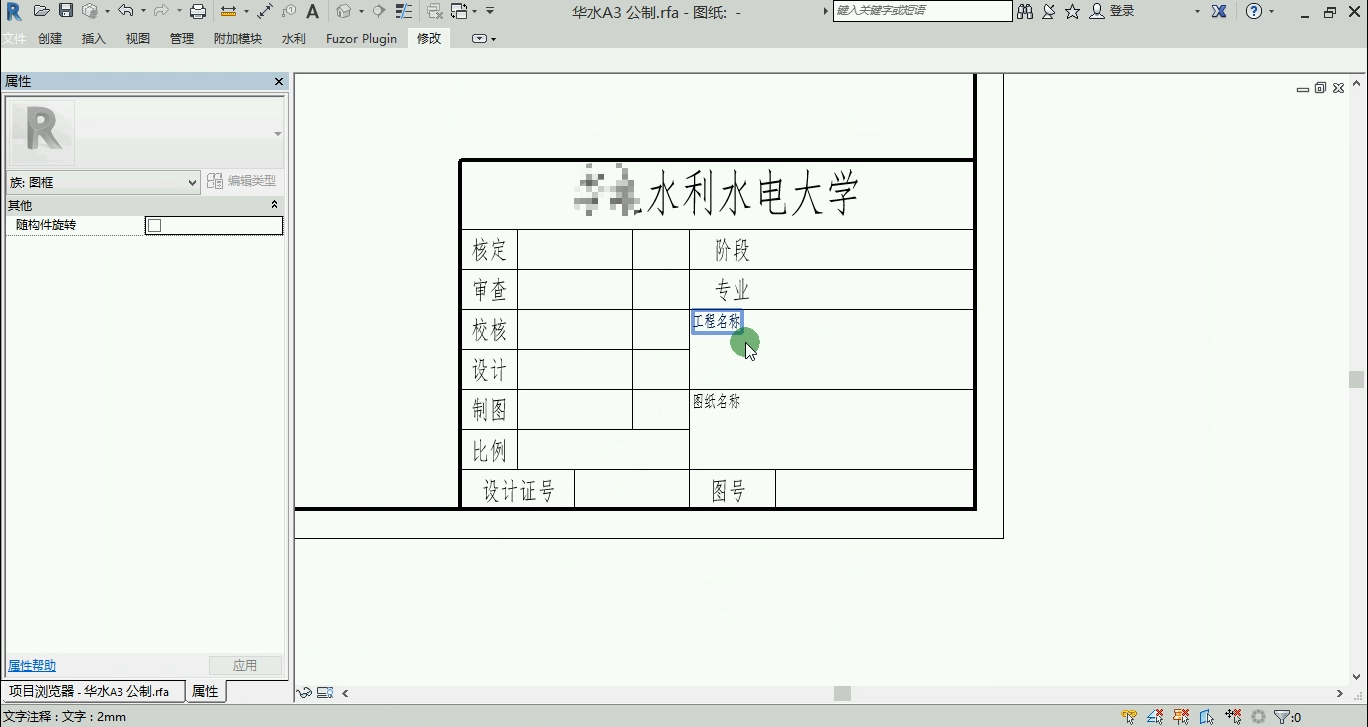Open Help question mark icon
1368x727 pixels.
(1255, 11)
